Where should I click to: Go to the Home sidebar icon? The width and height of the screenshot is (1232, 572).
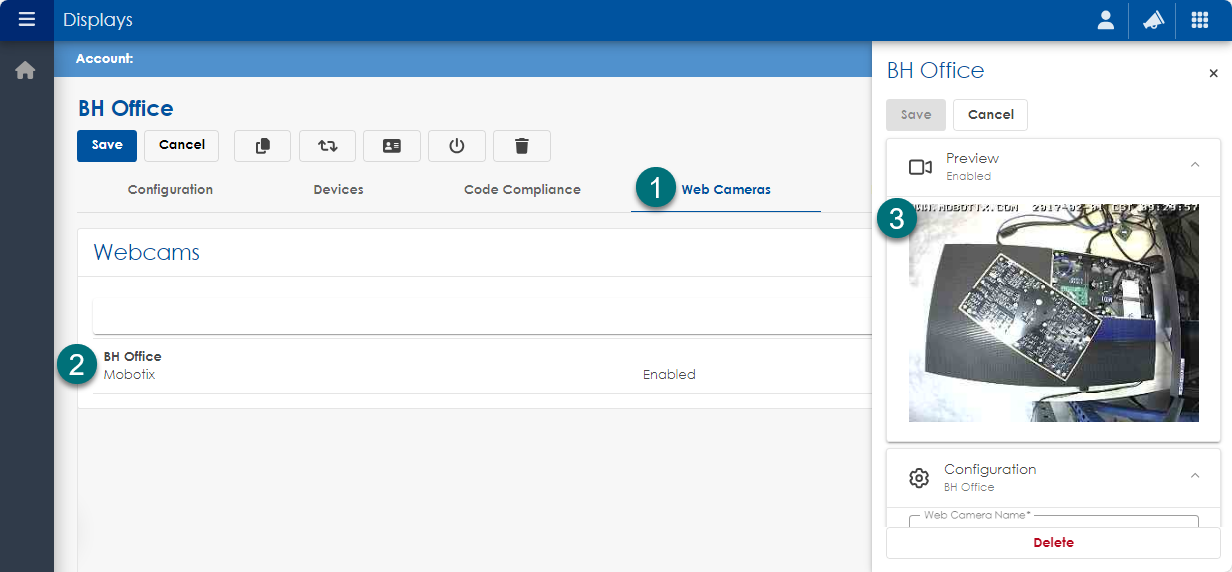point(26,71)
